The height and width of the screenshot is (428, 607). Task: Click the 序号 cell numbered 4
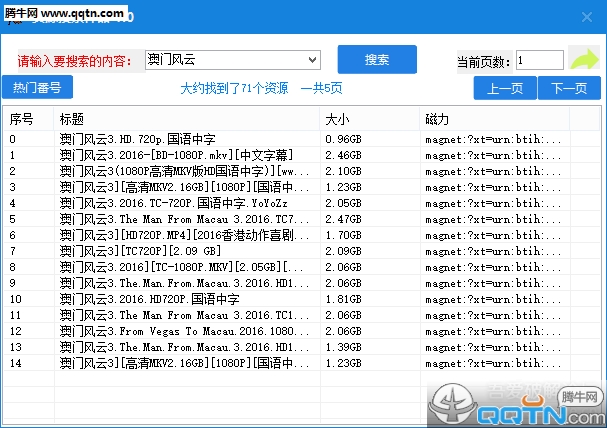(12, 203)
